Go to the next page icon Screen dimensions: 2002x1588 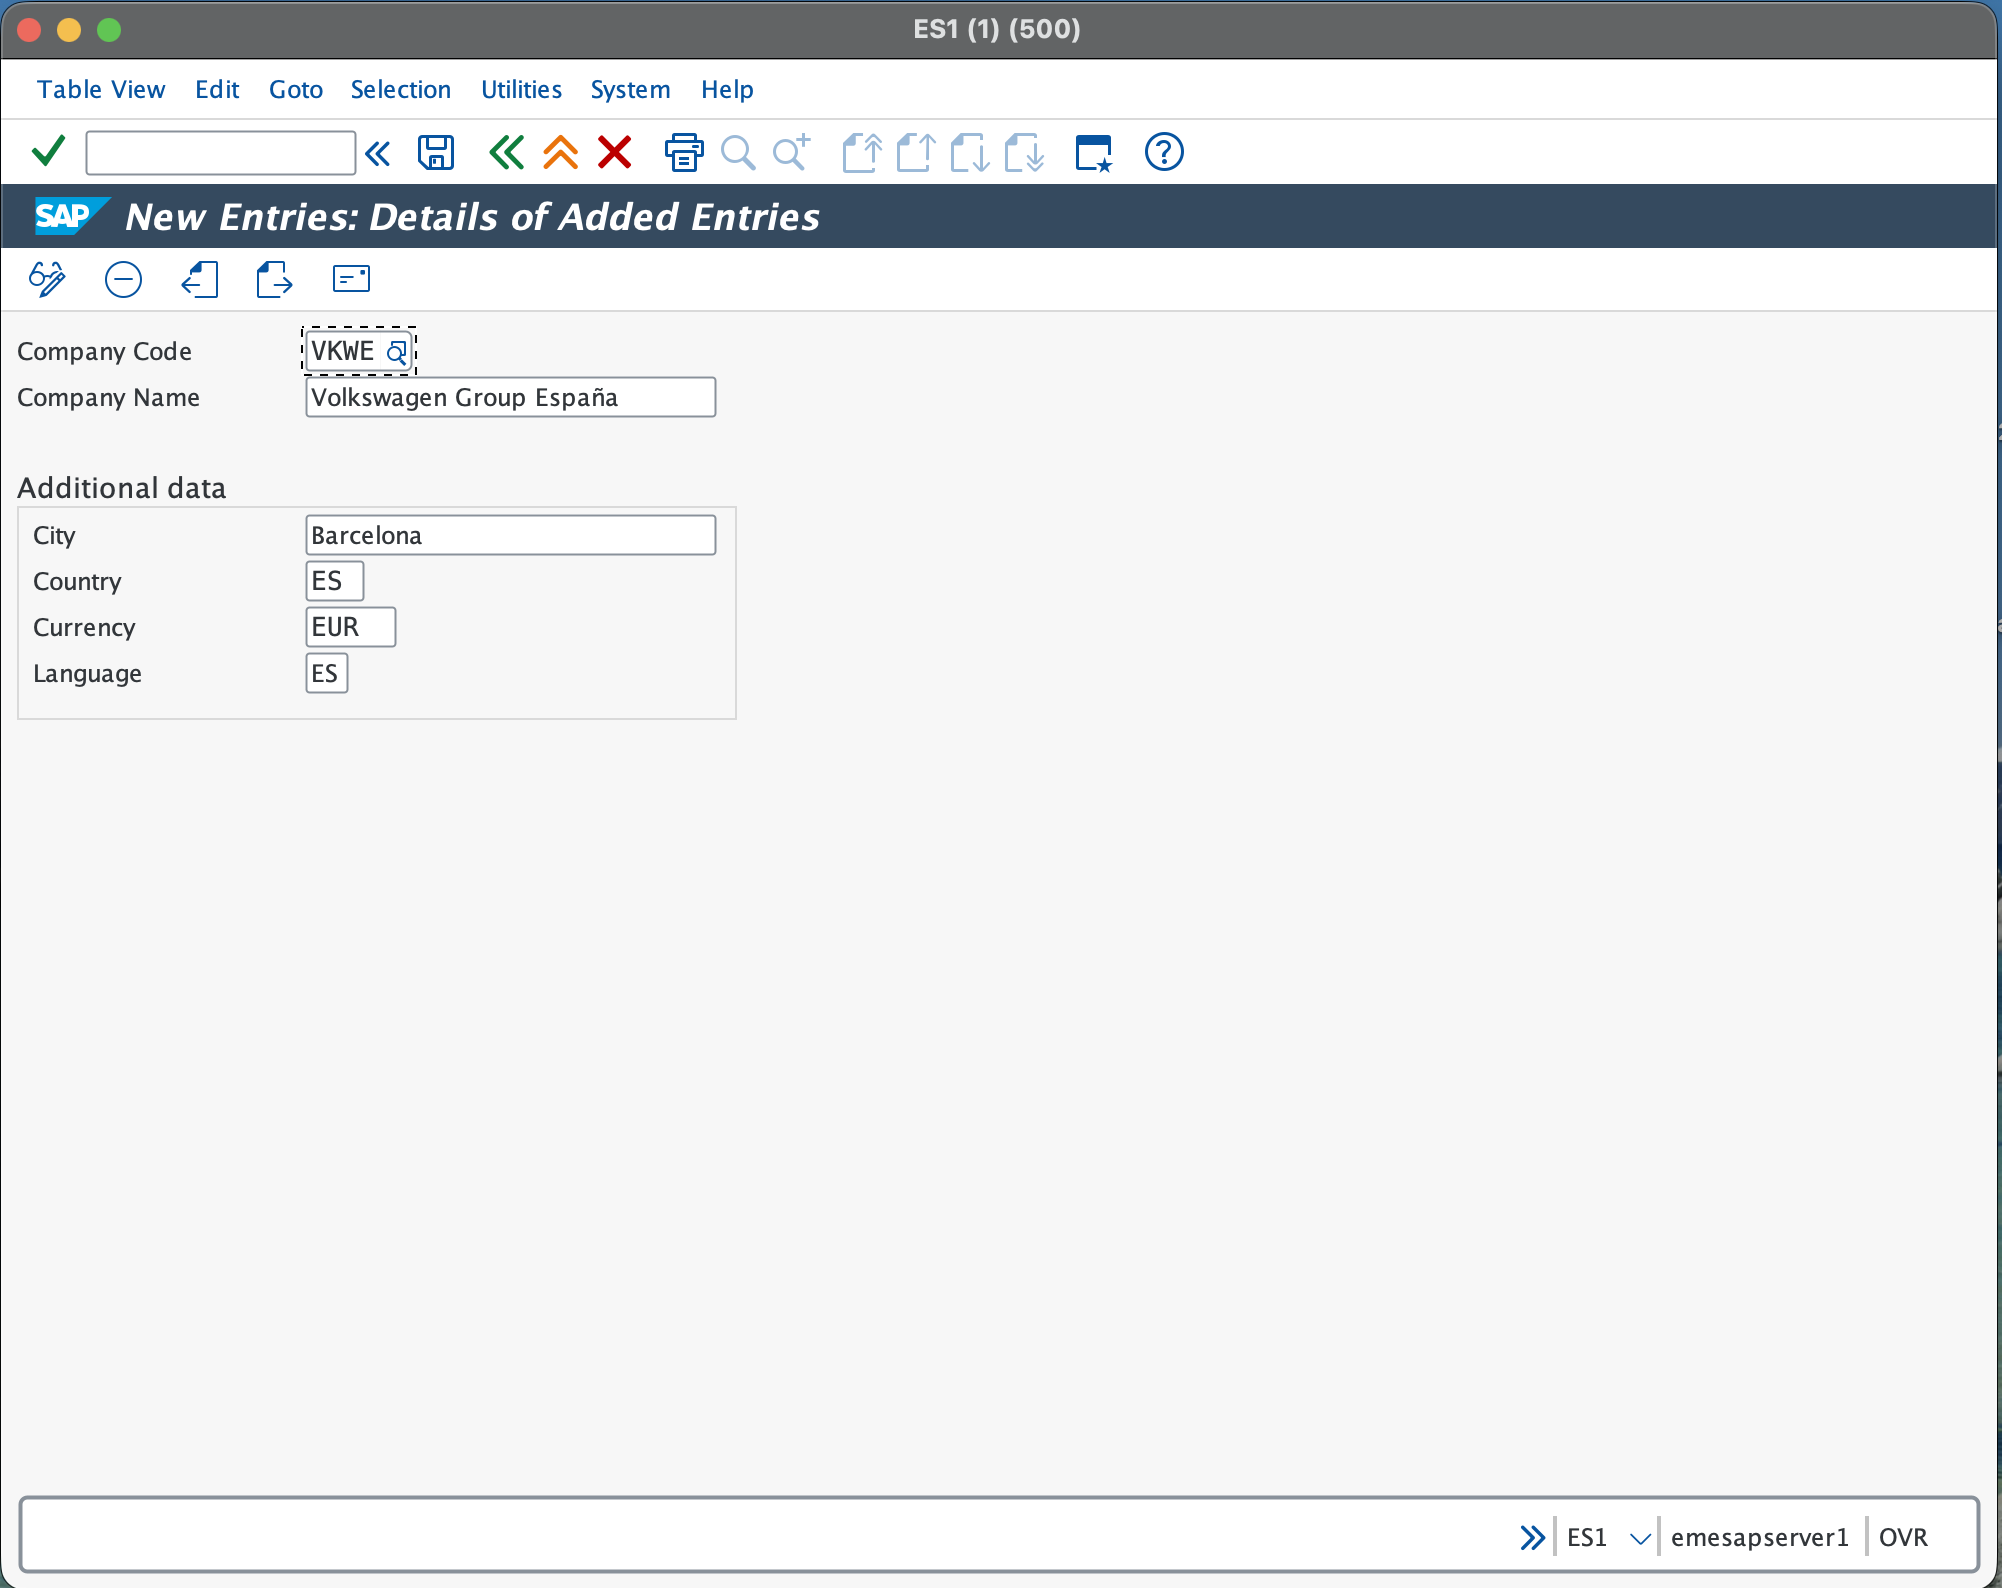pos(969,153)
